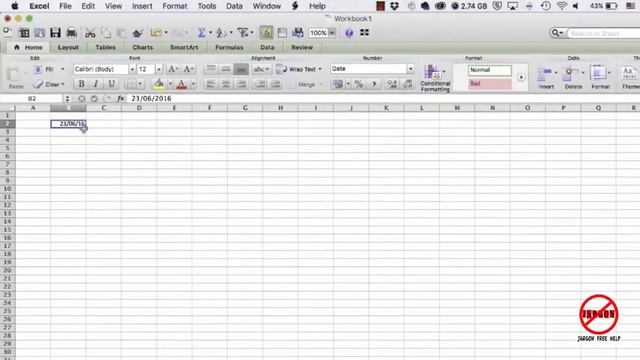Toggle align top vertical alignment
Screen dimensions: 640x360
click(x=211, y=69)
